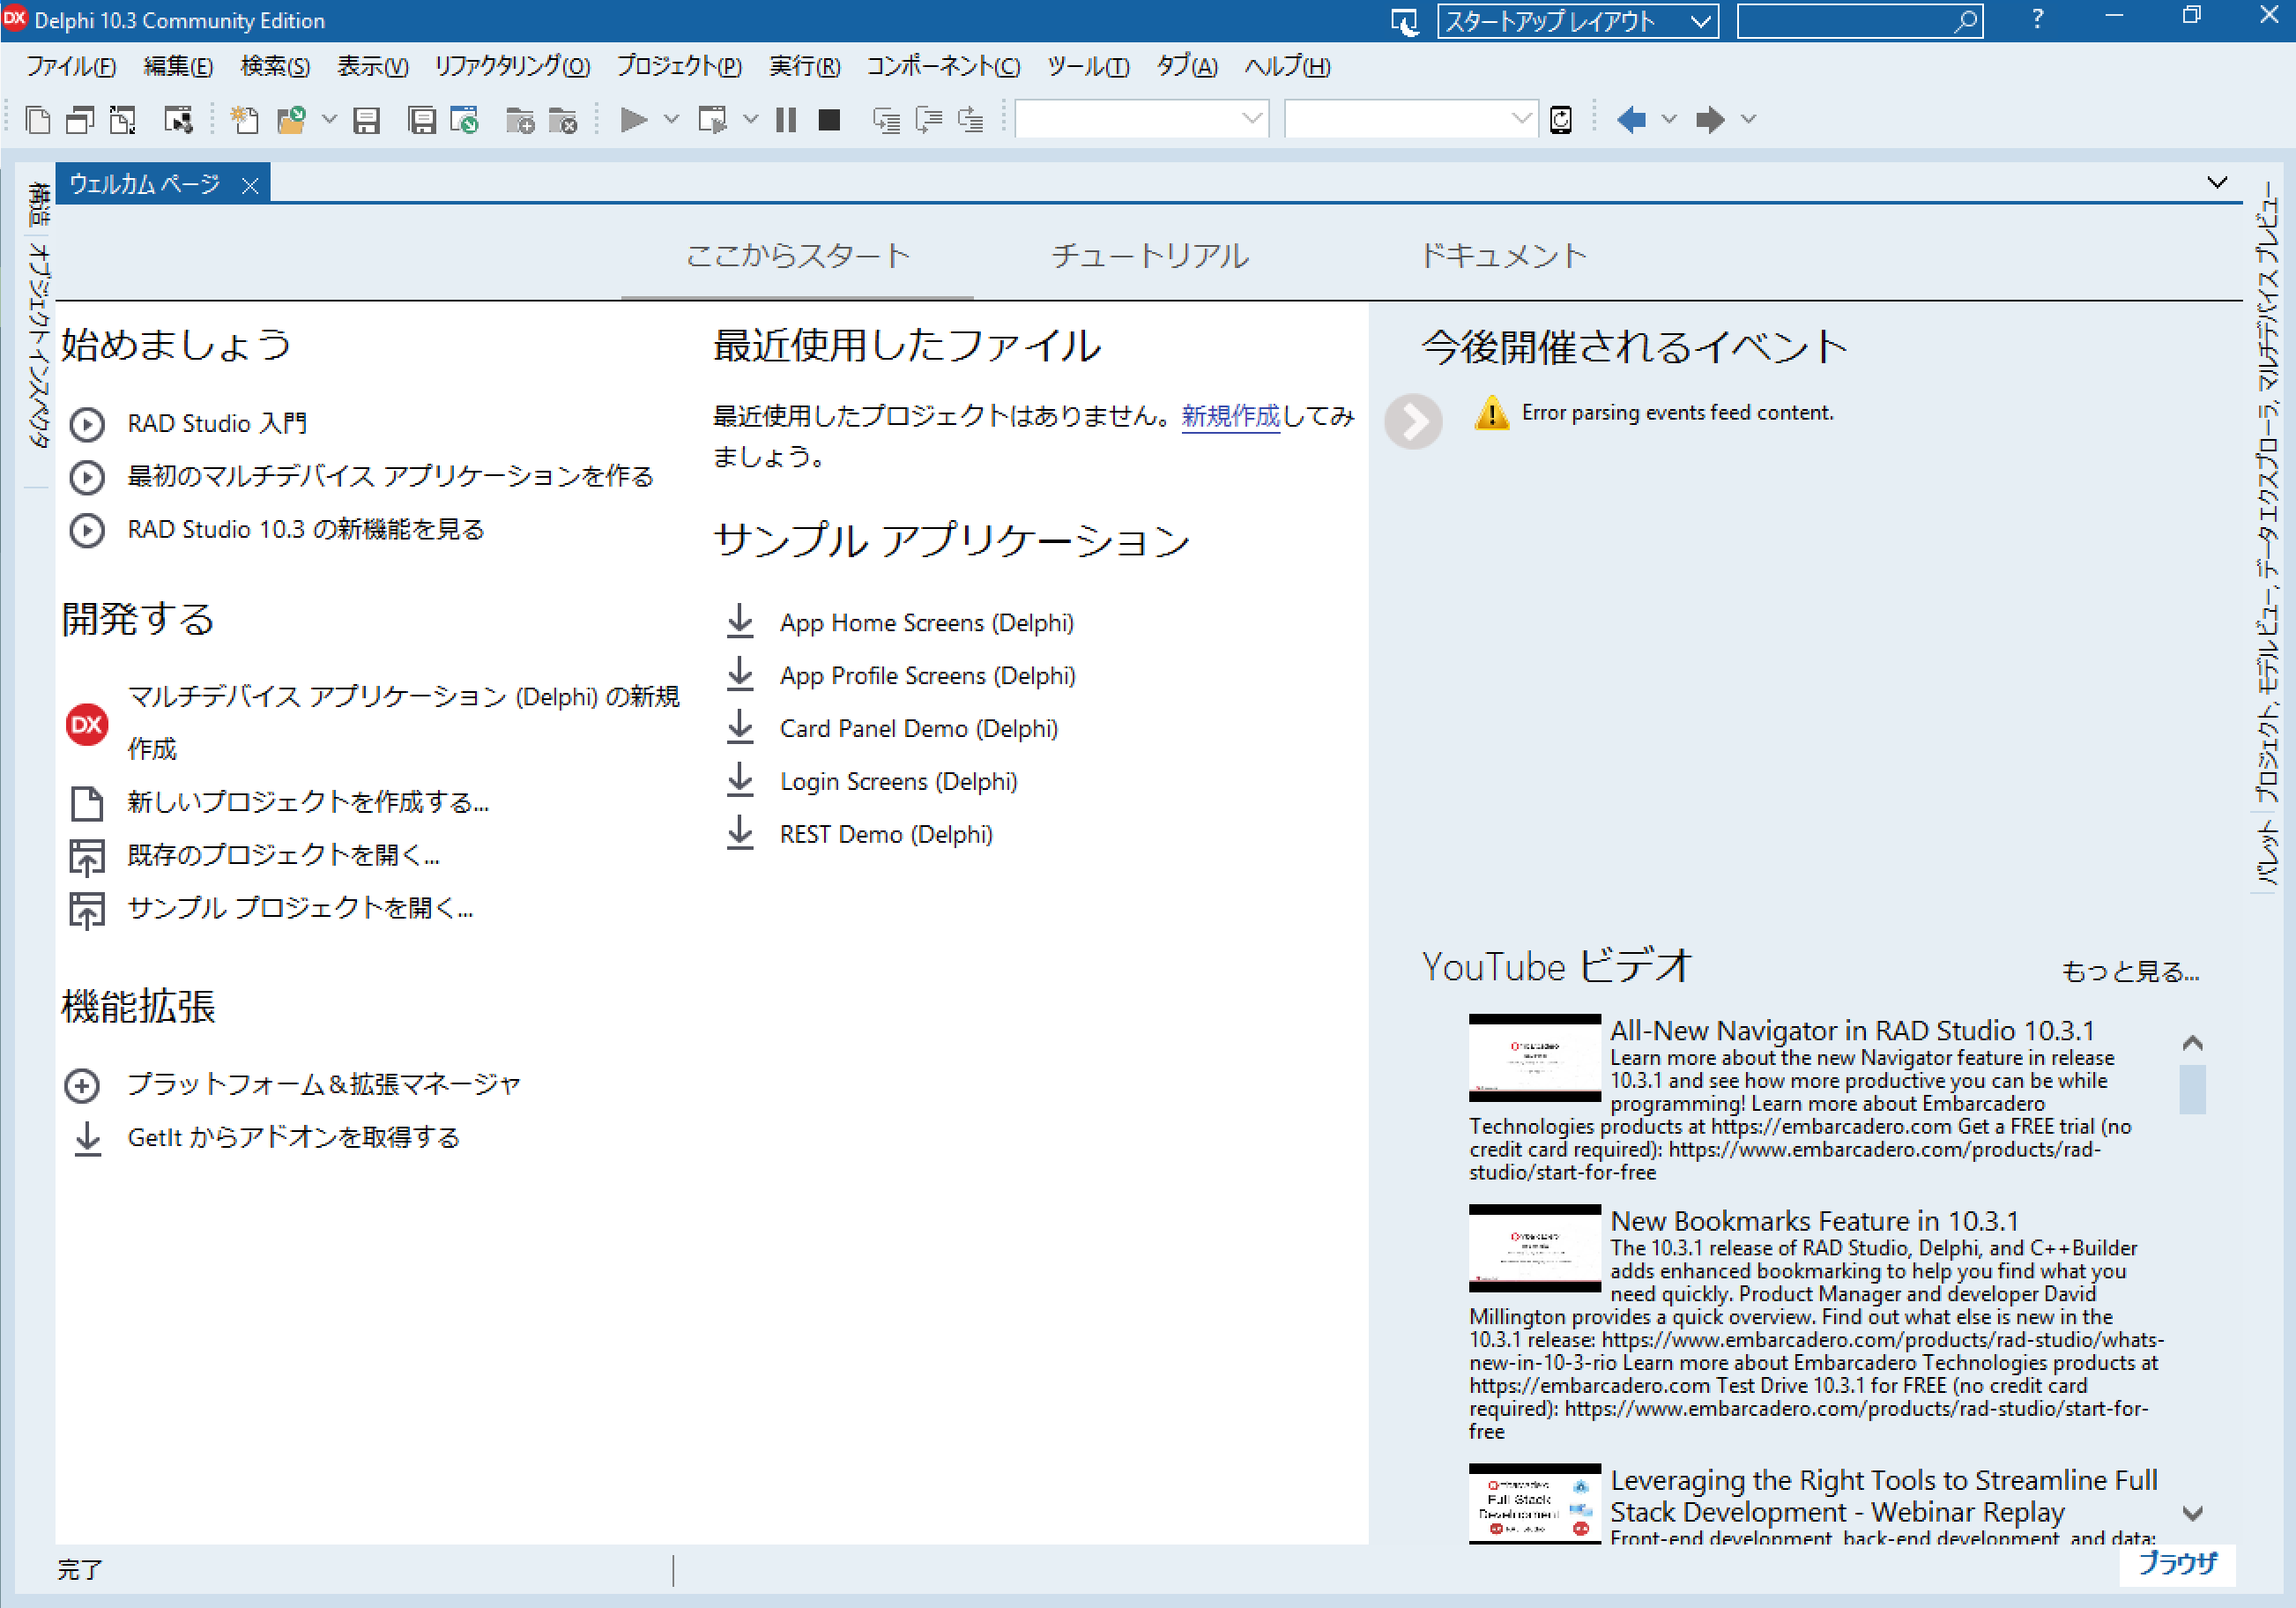Image resolution: width=2296 pixels, height=1608 pixels.
Task: Open the 表示(V) menu
Action: tap(372, 67)
